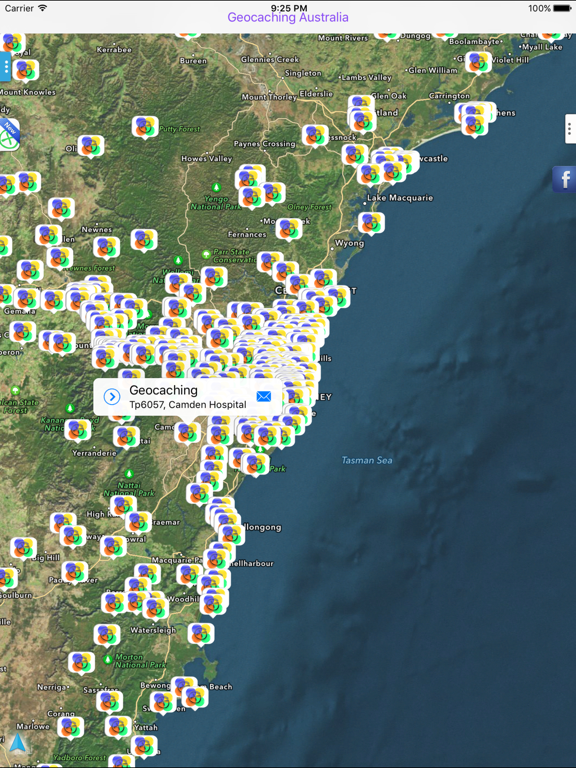
Task: Tap the 'Tp6057, Camden Hospital' callout subtitle
Action: 188,405
